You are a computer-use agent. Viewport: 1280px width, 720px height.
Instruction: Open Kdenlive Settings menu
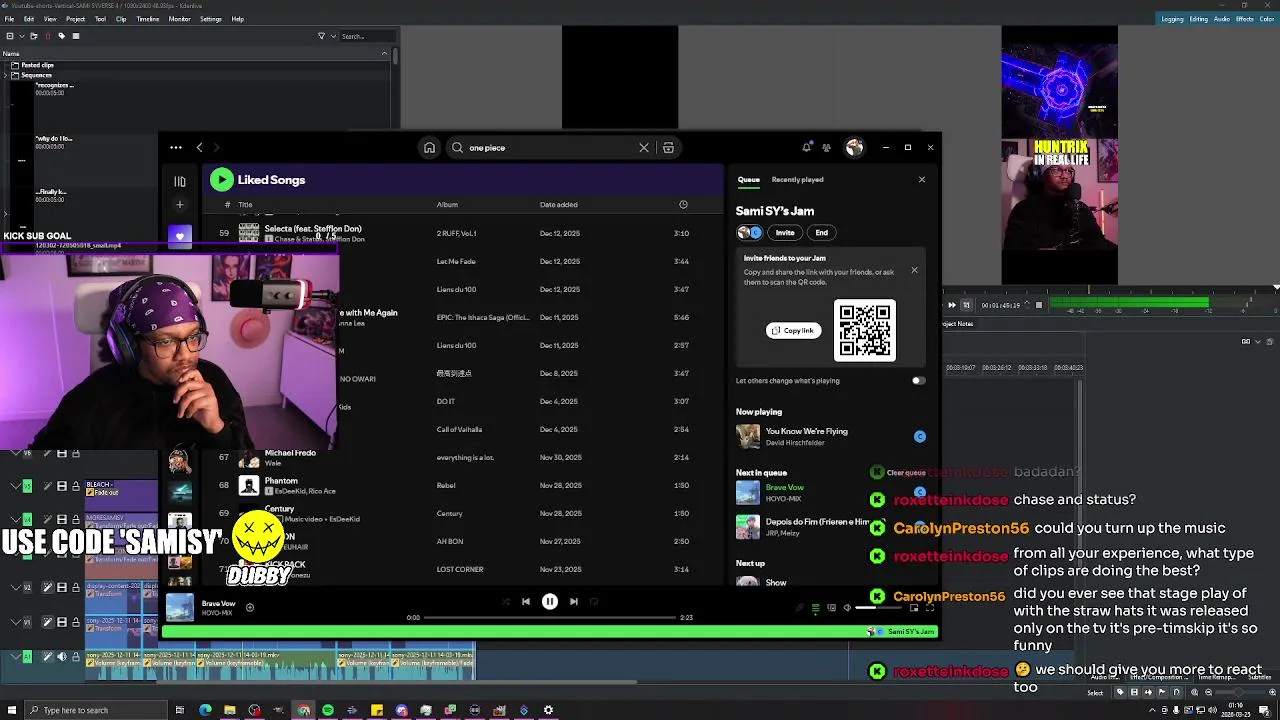click(x=211, y=19)
